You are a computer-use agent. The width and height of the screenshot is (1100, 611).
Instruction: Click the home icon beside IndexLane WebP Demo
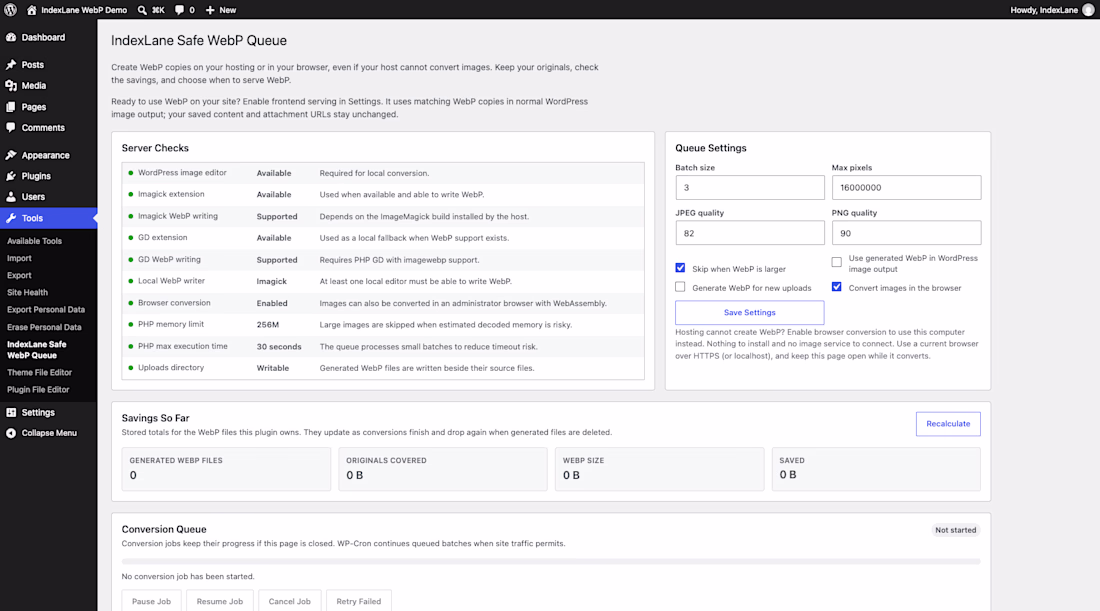[x=32, y=10]
